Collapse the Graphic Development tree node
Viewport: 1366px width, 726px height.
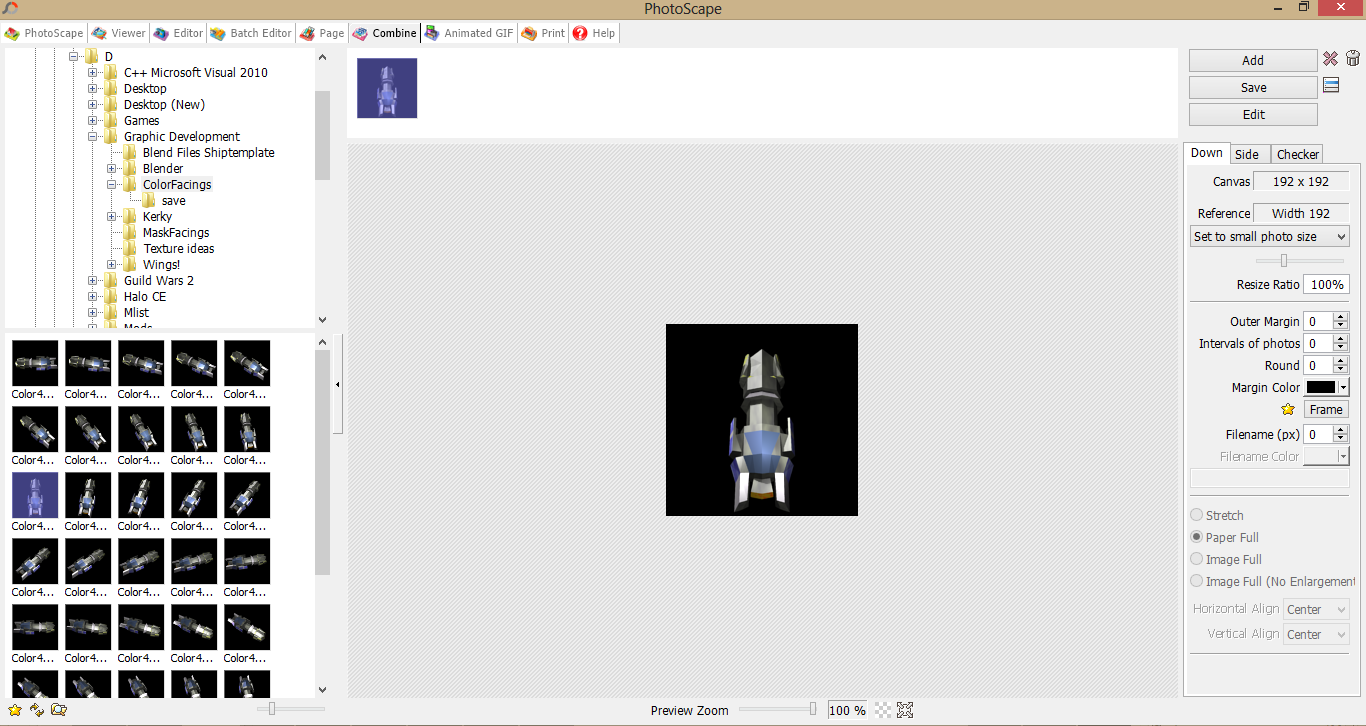click(93, 136)
